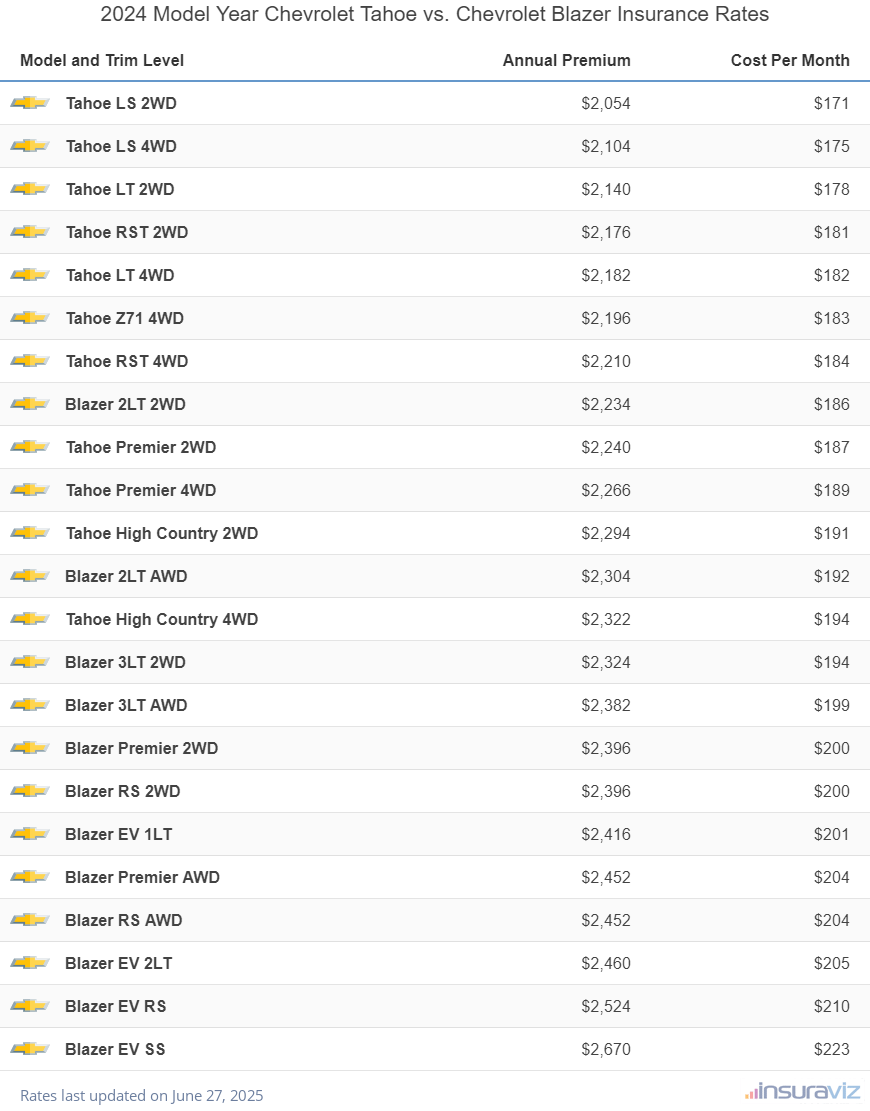Click the $2,182 annual premium value
870x1111 pixels.
point(606,275)
